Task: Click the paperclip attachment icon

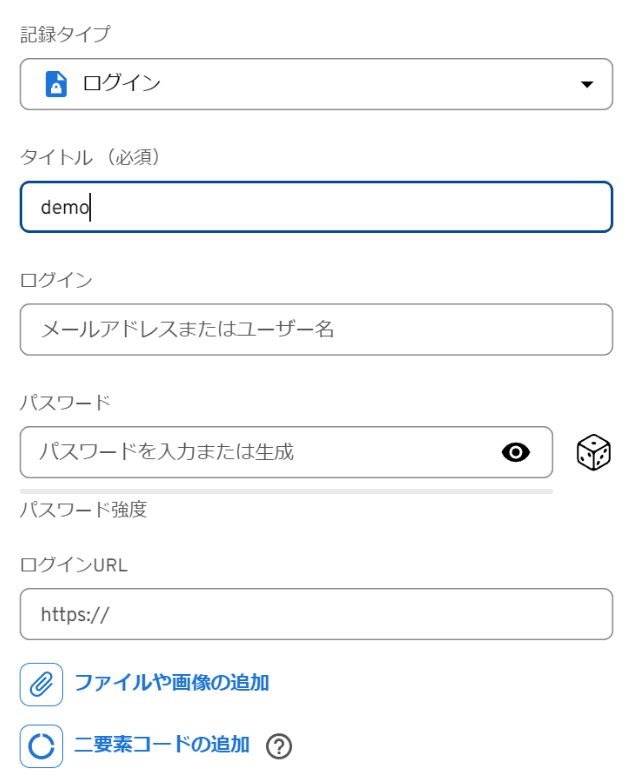Action: tap(41, 684)
